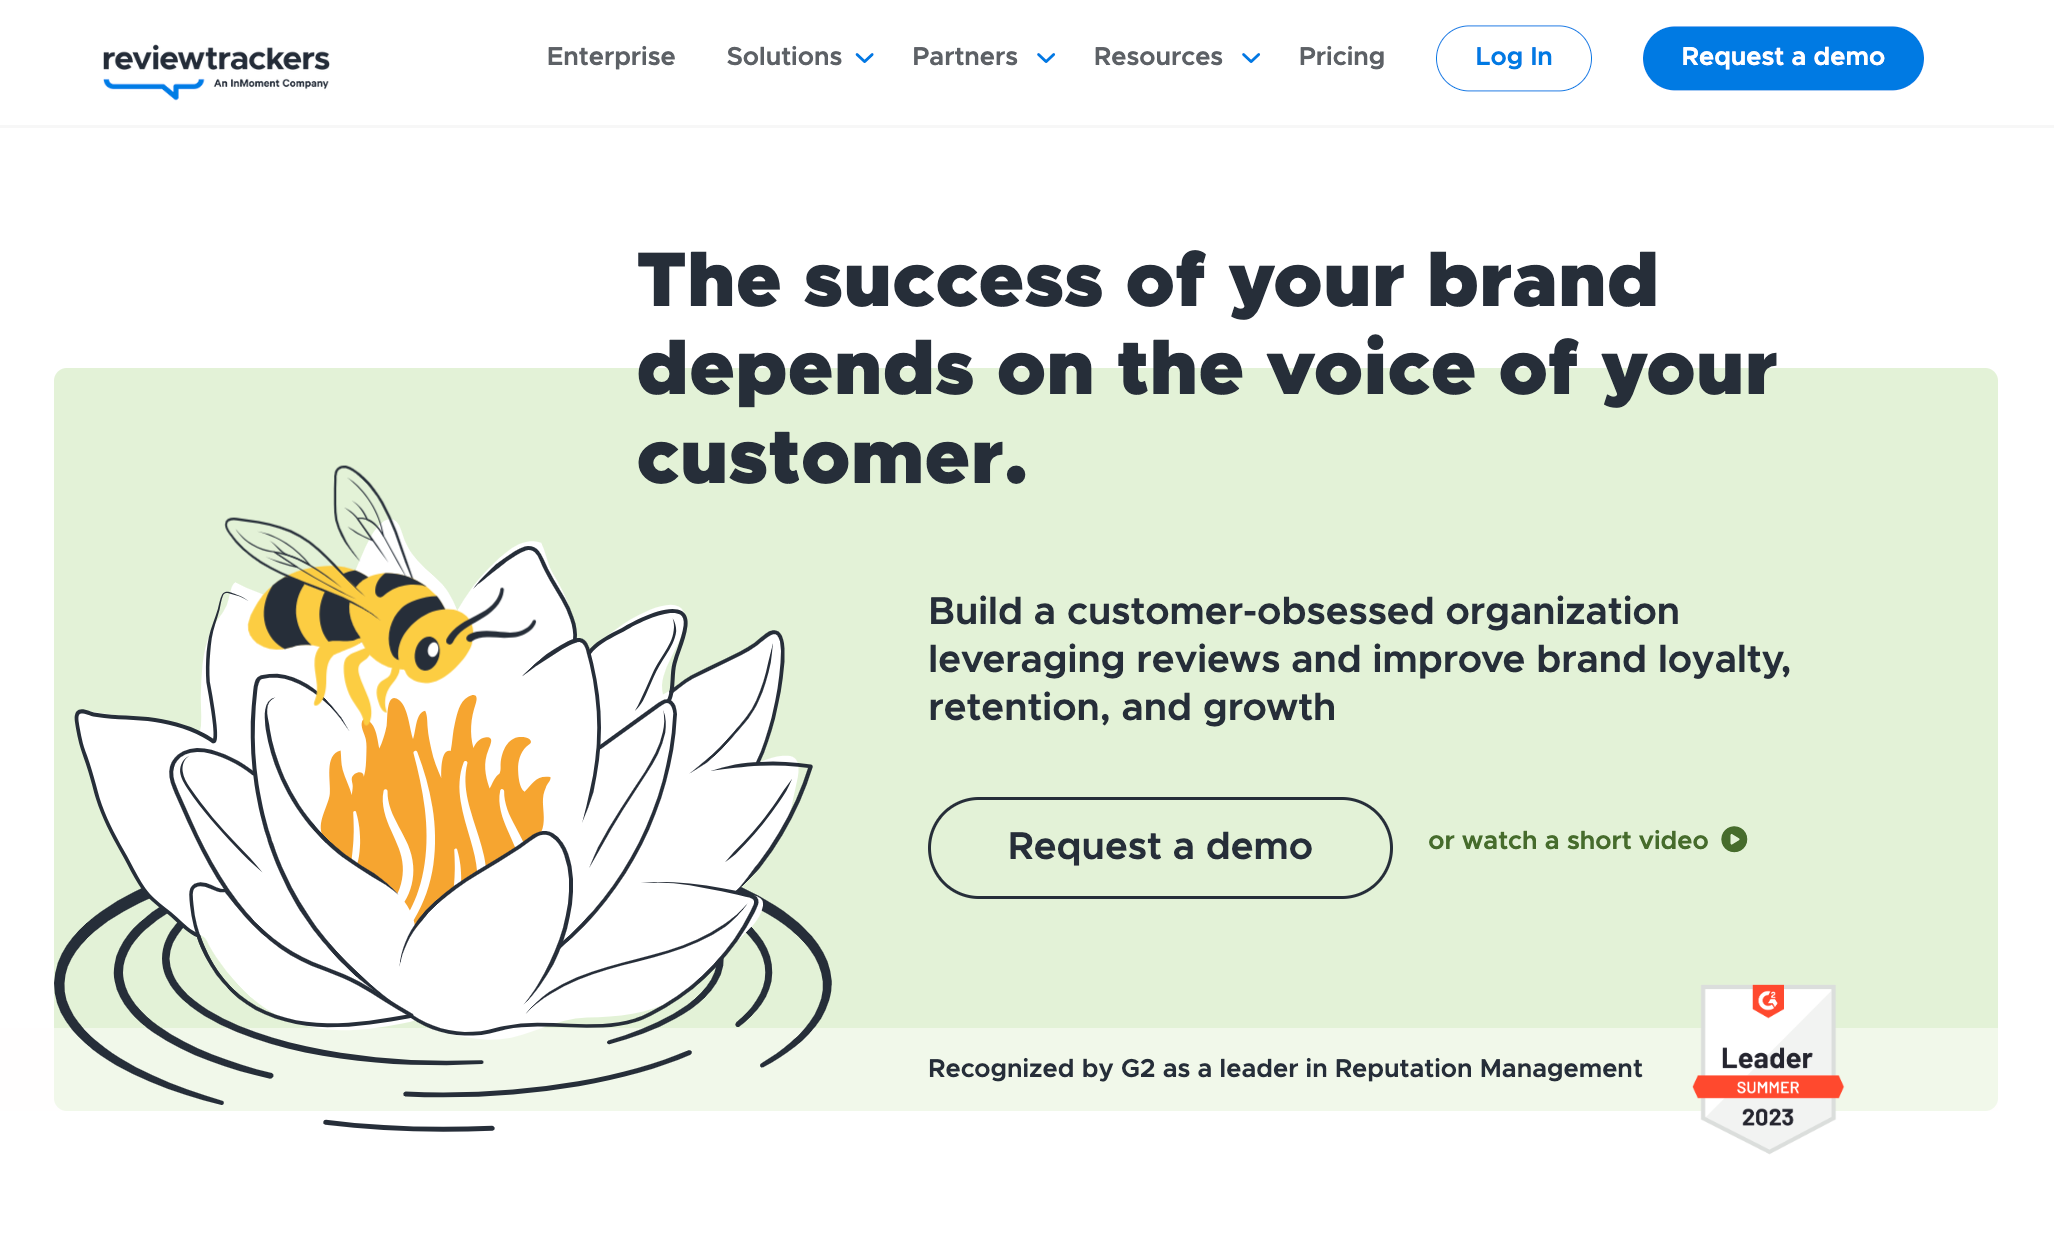Click the reviewtrackers logo
Image resolution: width=2054 pixels, height=1246 pixels.
pyautogui.click(x=215, y=60)
